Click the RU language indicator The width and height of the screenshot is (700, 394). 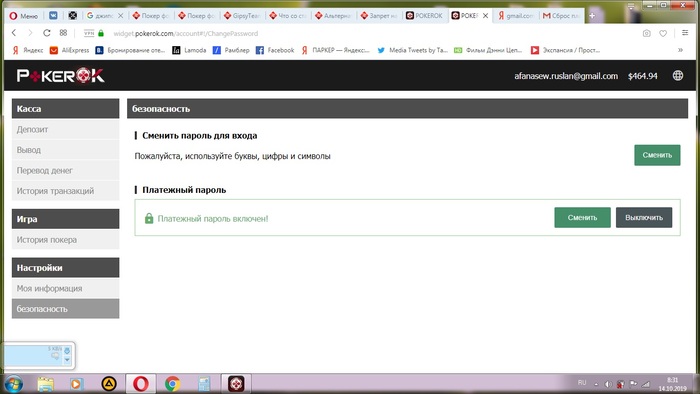coord(582,383)
